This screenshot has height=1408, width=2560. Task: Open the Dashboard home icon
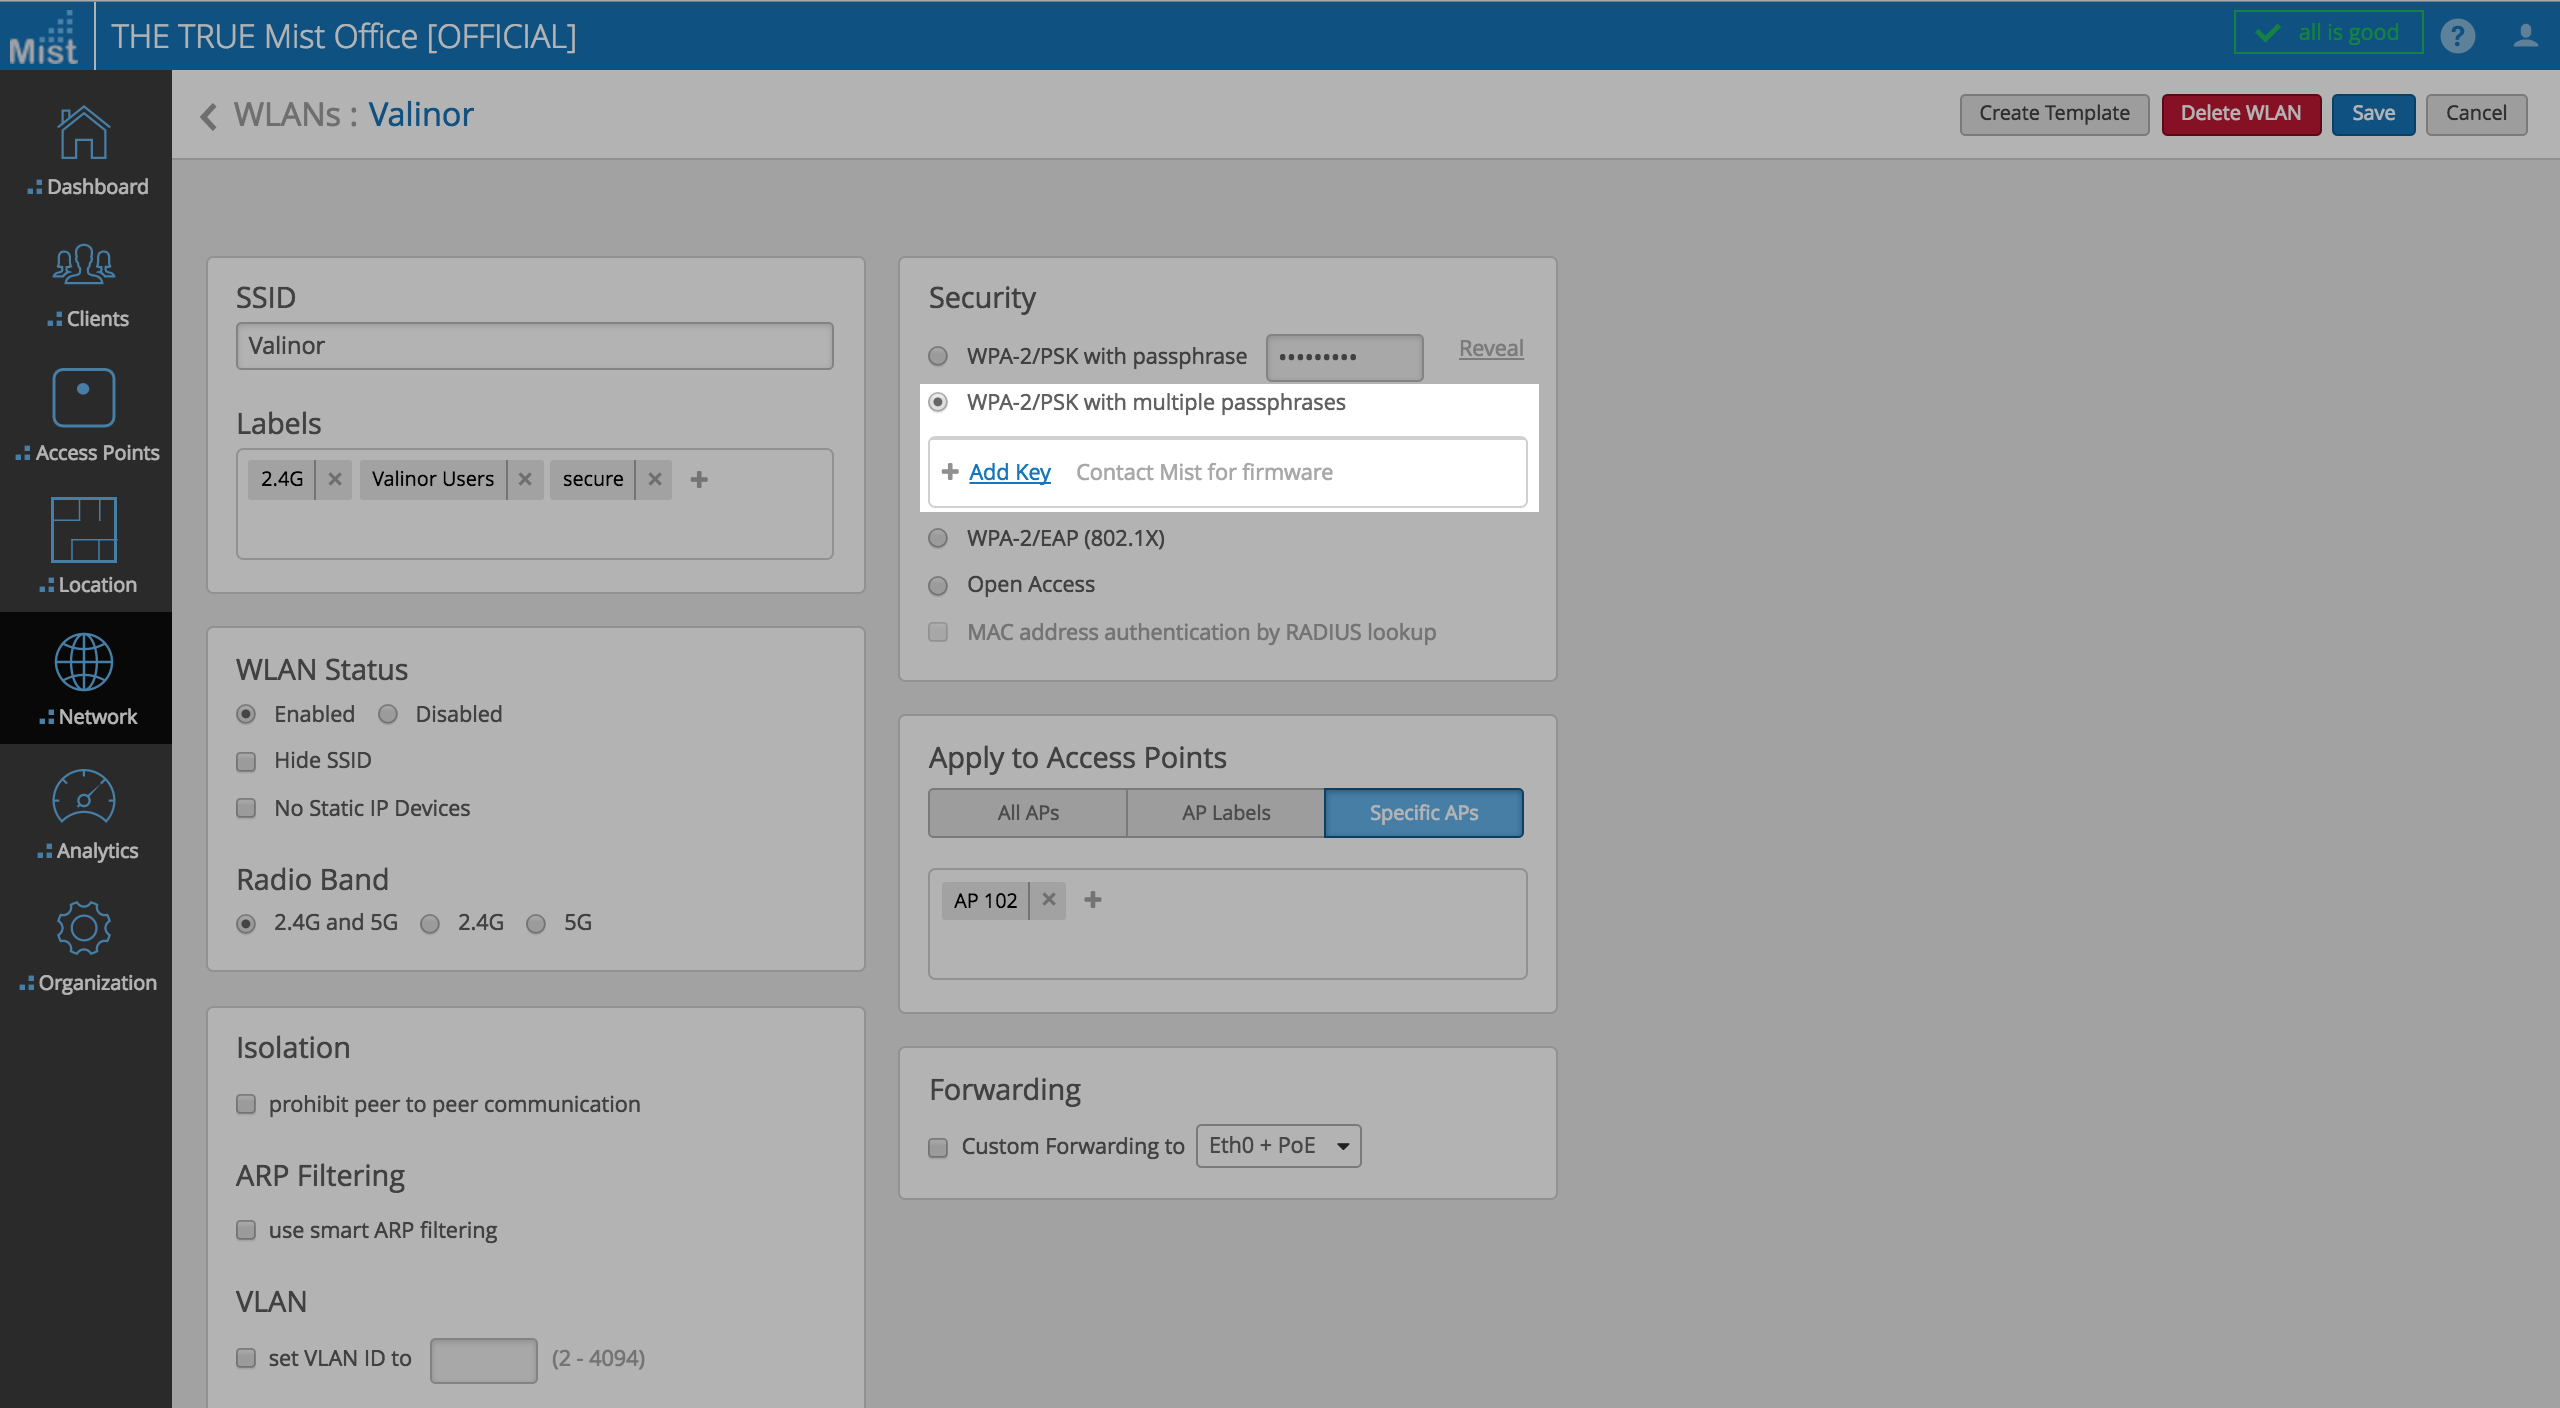pyautogui.click(x=84, y=133)
